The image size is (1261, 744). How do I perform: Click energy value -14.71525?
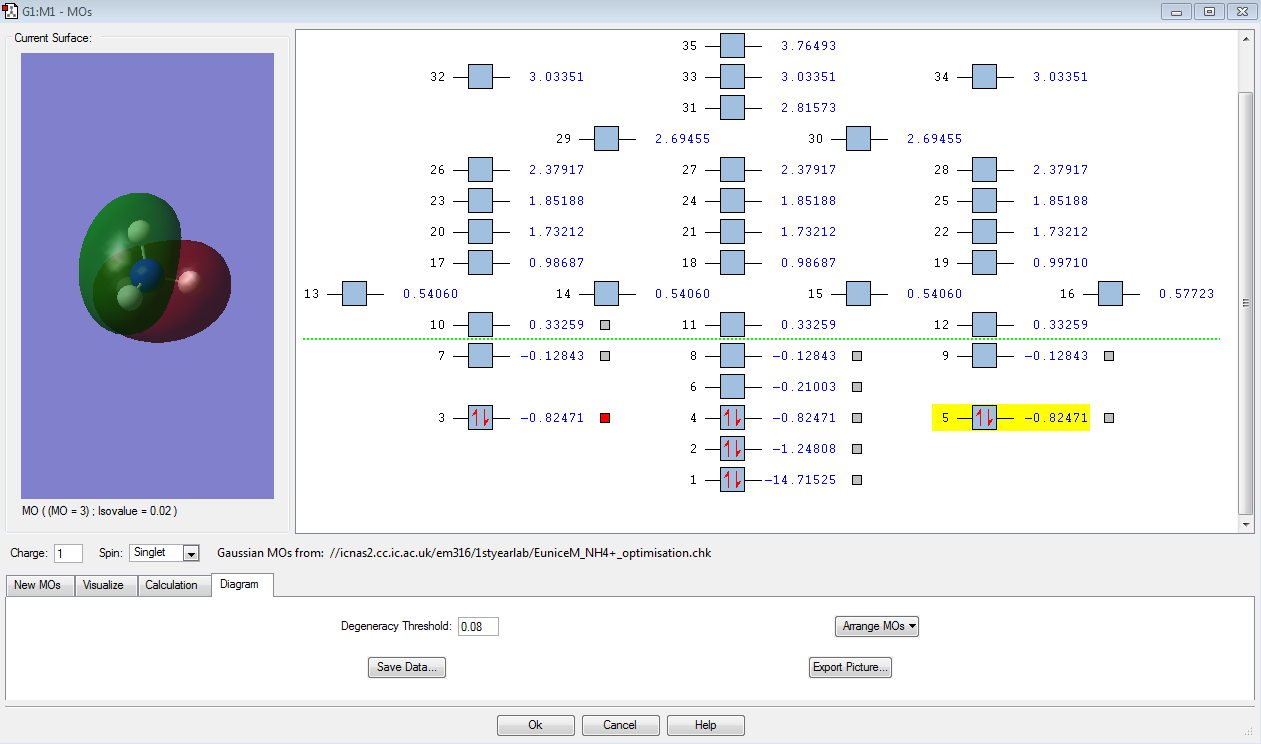click(x=800, y=480)
